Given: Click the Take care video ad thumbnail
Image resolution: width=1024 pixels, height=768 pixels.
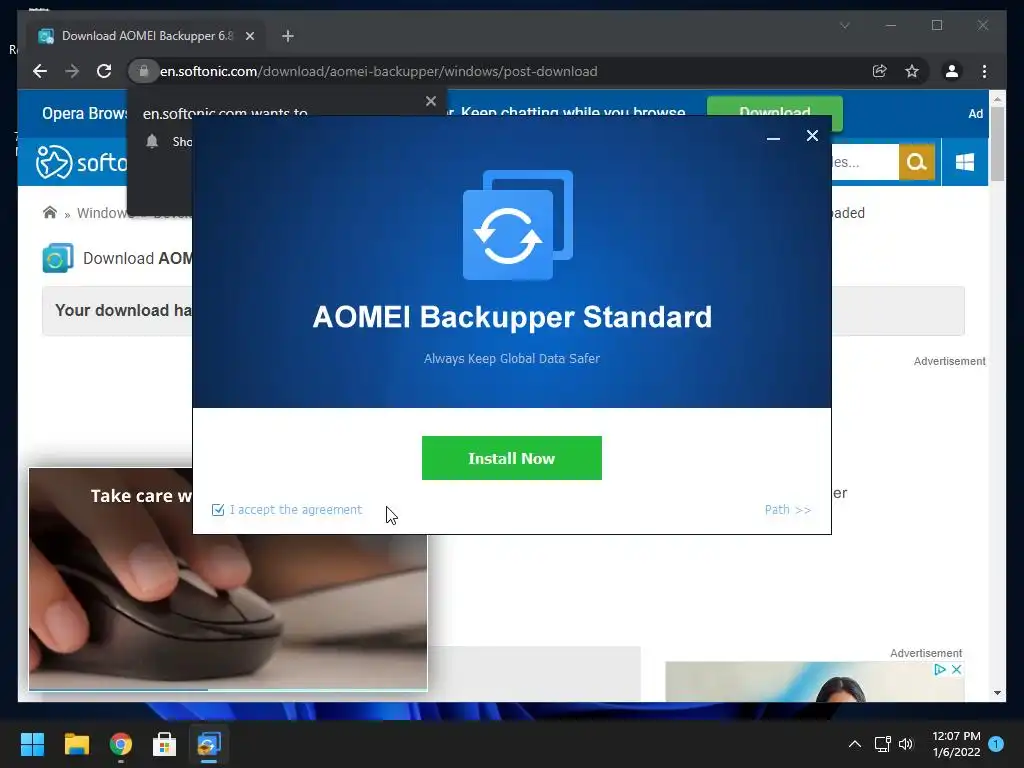Looking at the screenshot, I should (x=228, y=579).
